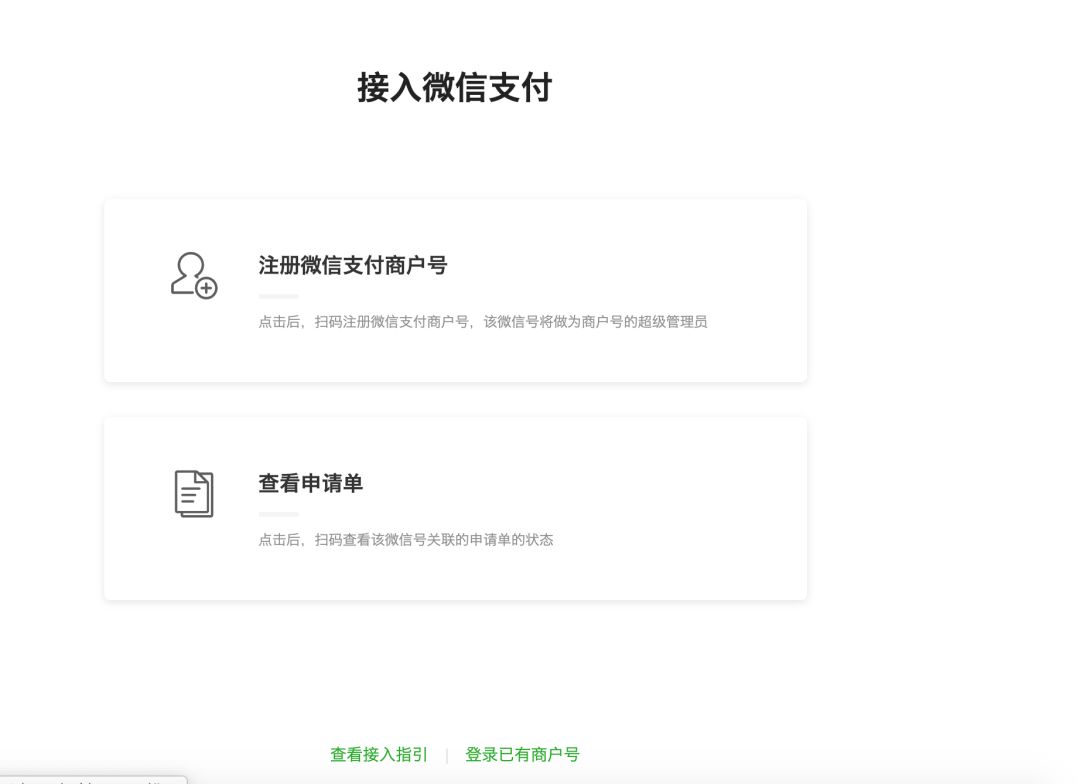The height and width of the screenshot is (784, 1080).
Task: Click description text 扫码注册微信支付商户号
Action: point(392,322)
